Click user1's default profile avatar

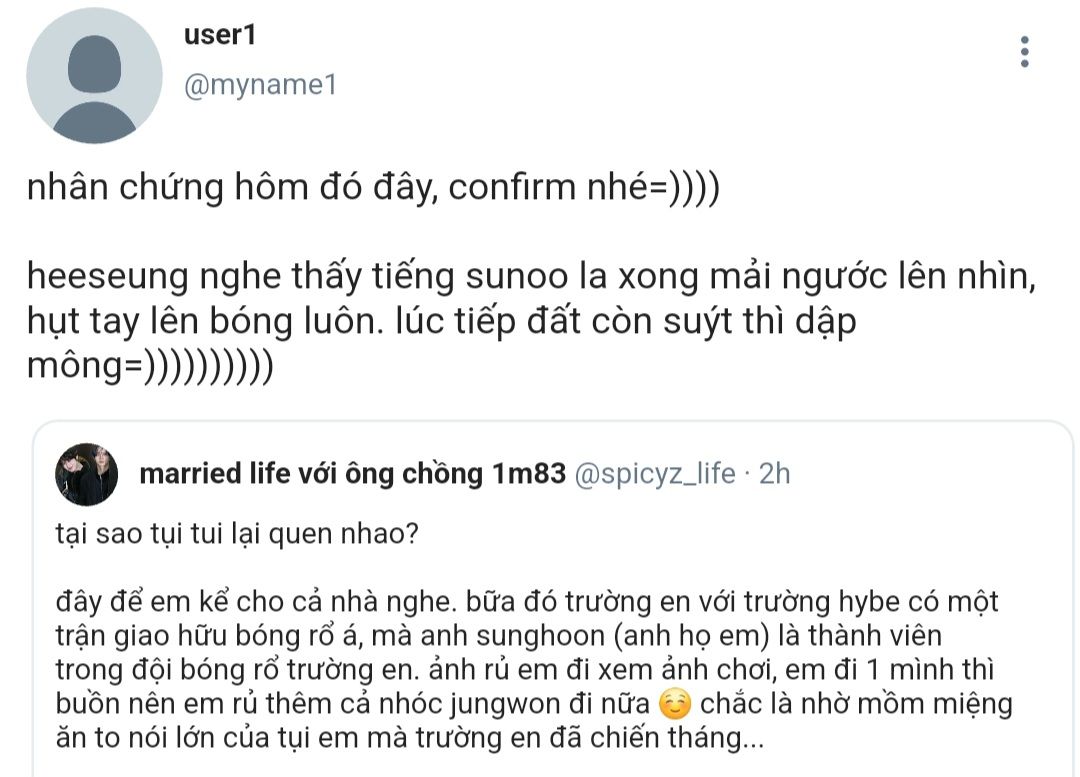click(94, 76)
